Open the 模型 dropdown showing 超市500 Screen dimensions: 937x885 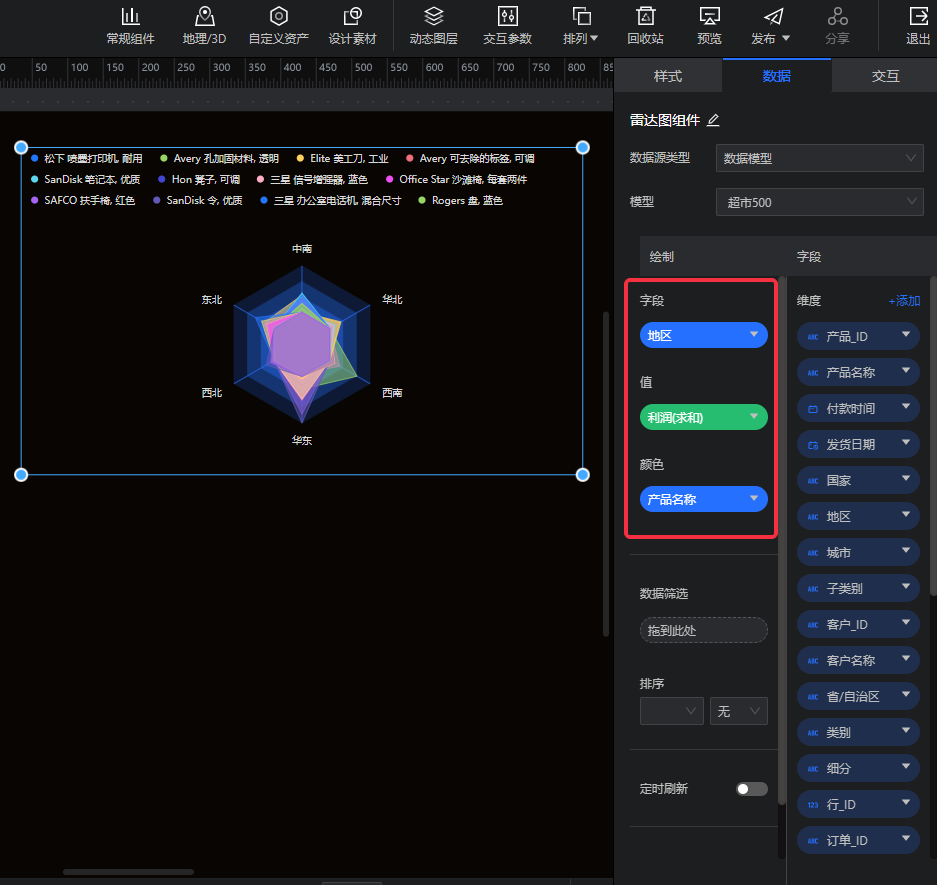[x=819, y=202]
